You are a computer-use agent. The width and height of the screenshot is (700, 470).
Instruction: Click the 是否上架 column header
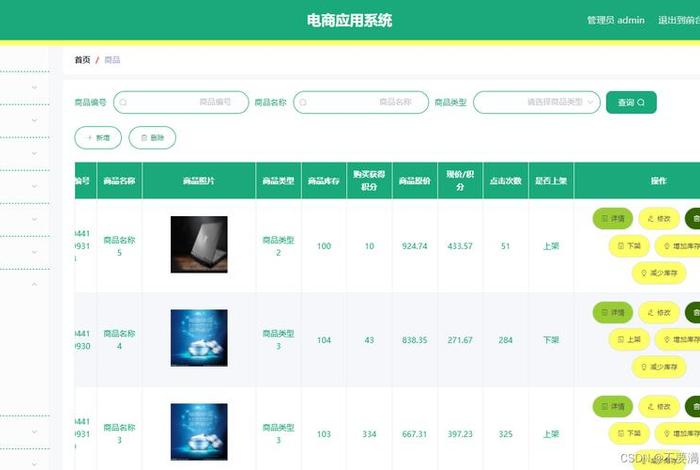tap(551, 181)
